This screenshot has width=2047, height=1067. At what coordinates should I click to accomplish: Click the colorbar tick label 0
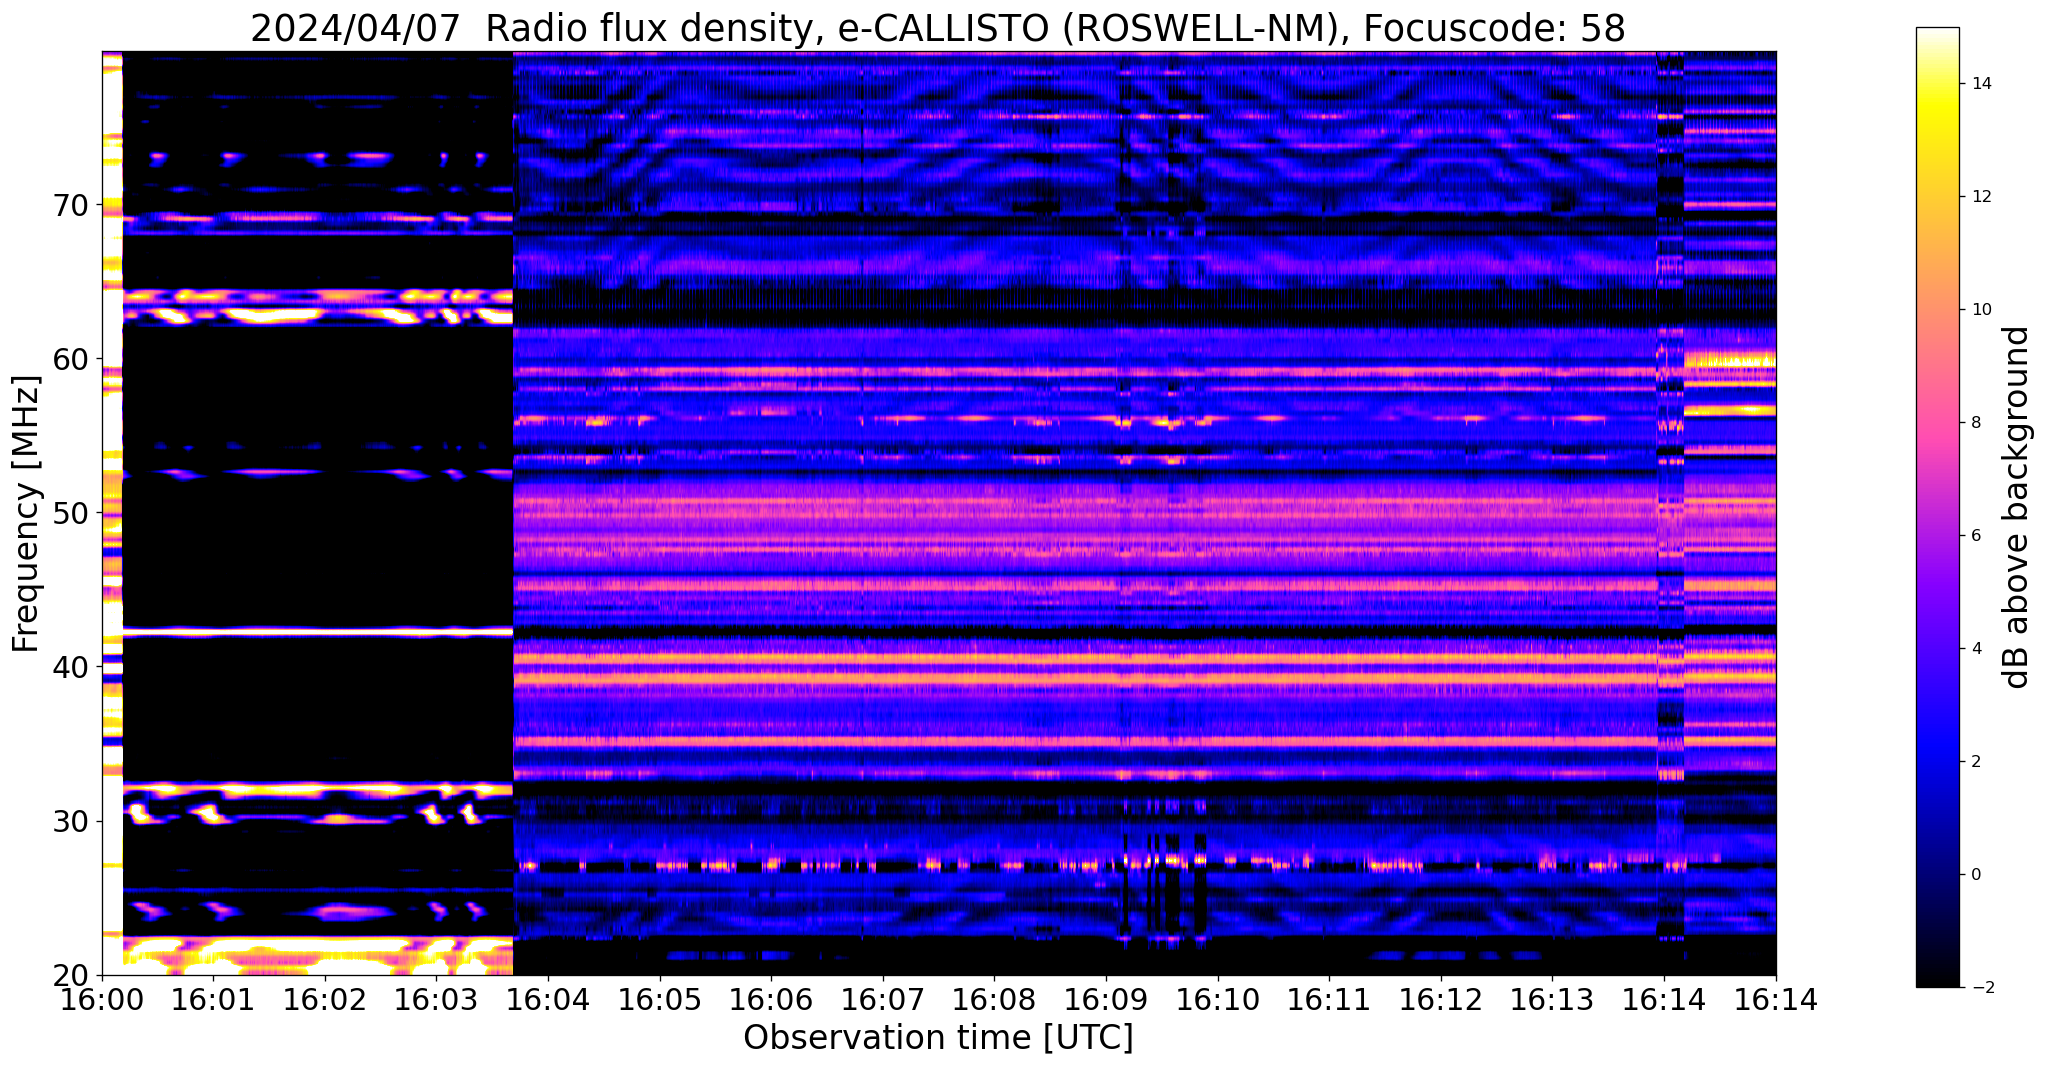tap(1975, 875)
